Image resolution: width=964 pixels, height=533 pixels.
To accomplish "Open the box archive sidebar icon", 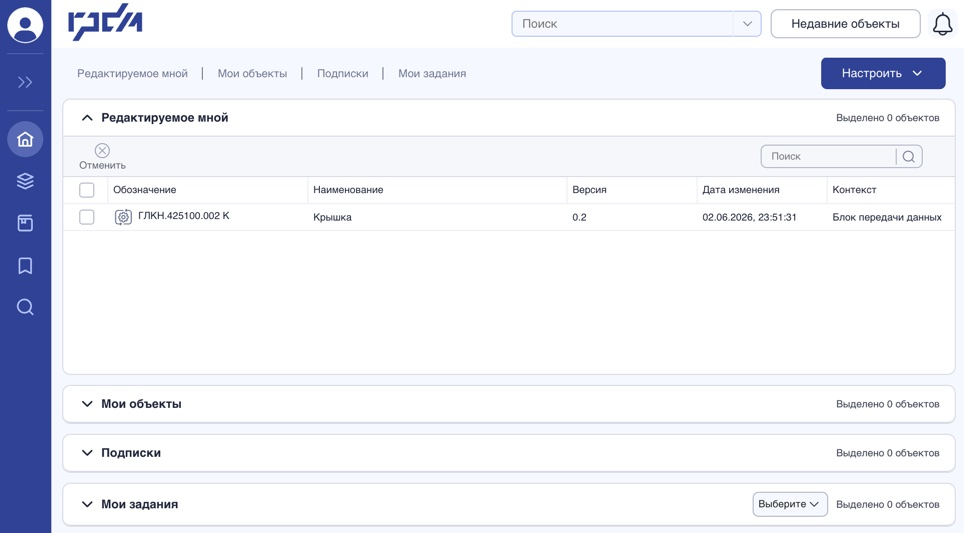I will (x=25, y=223).
